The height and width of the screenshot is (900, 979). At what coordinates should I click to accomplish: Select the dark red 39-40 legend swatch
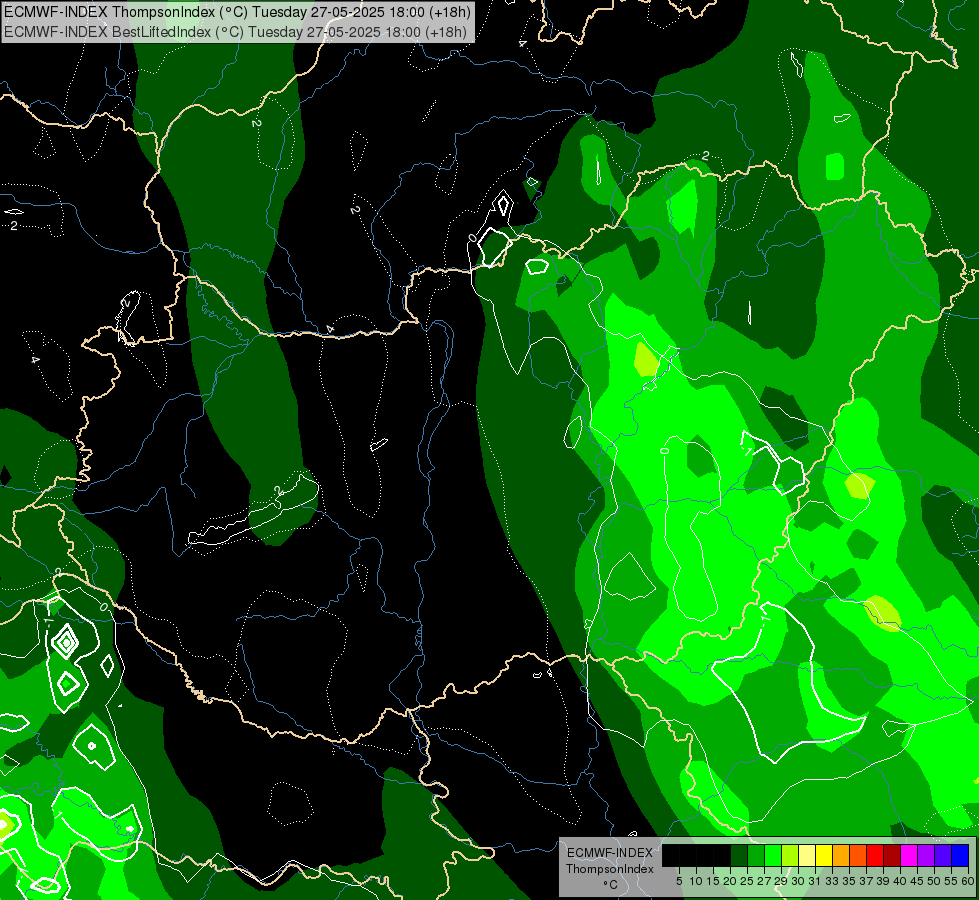pyautogui.click(x=892, y=855)
